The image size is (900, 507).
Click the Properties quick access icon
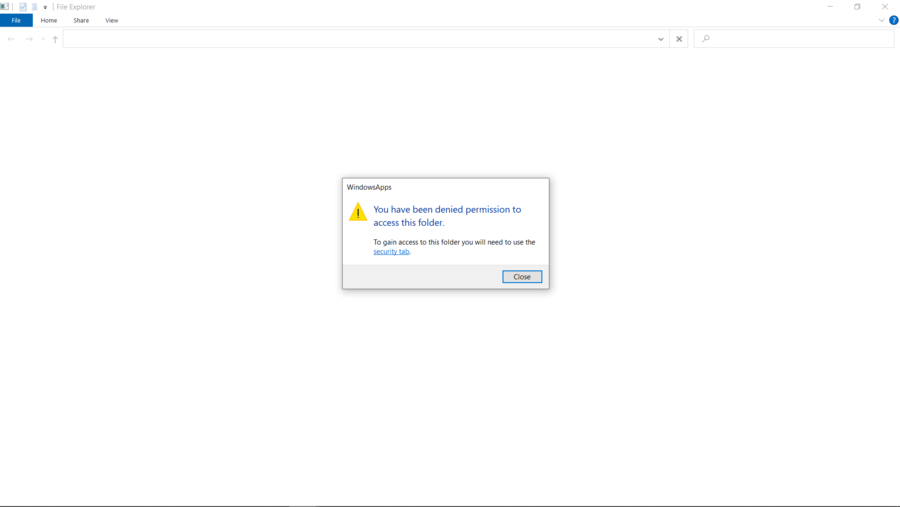pyautogui.click(x=22, y=7)
